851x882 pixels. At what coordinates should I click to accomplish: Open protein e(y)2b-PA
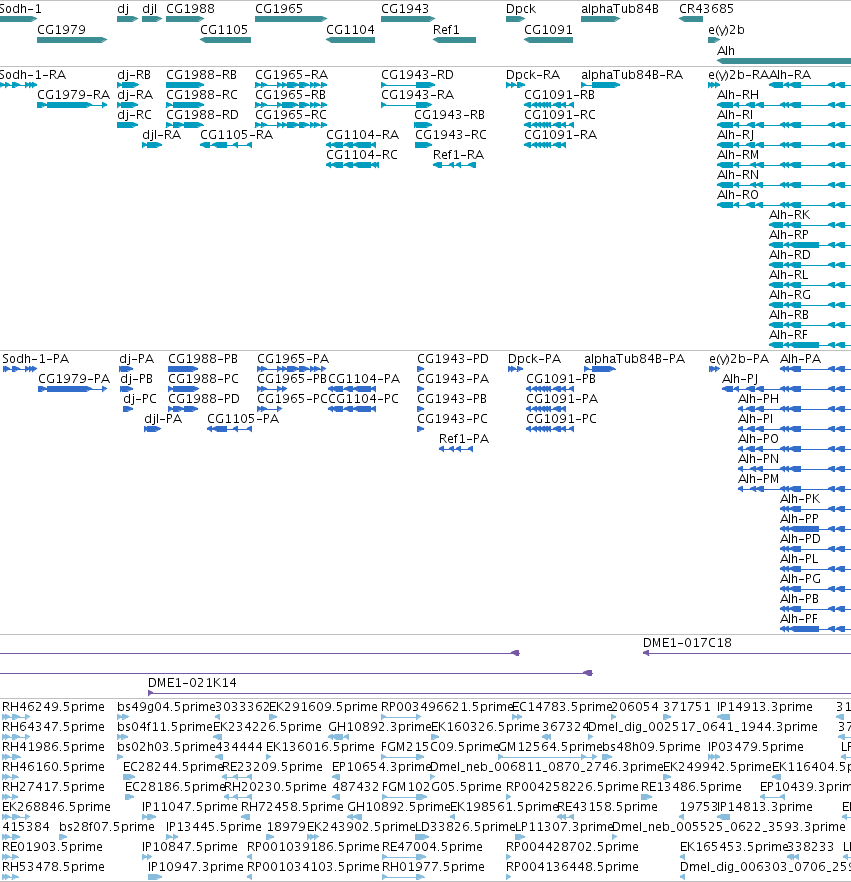coord(714,369)
